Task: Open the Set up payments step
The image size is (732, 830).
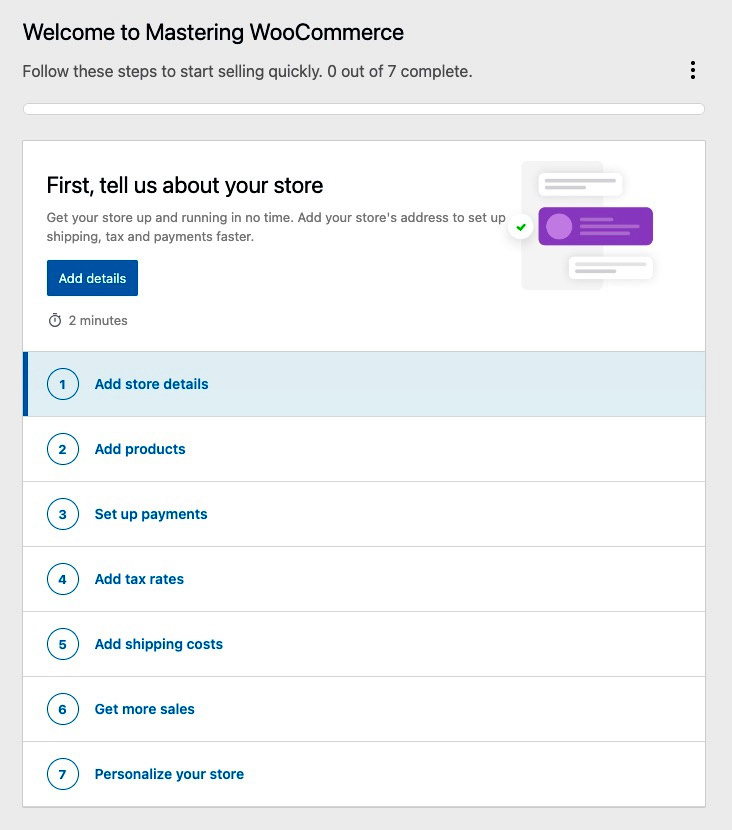Action: (364, 514)
